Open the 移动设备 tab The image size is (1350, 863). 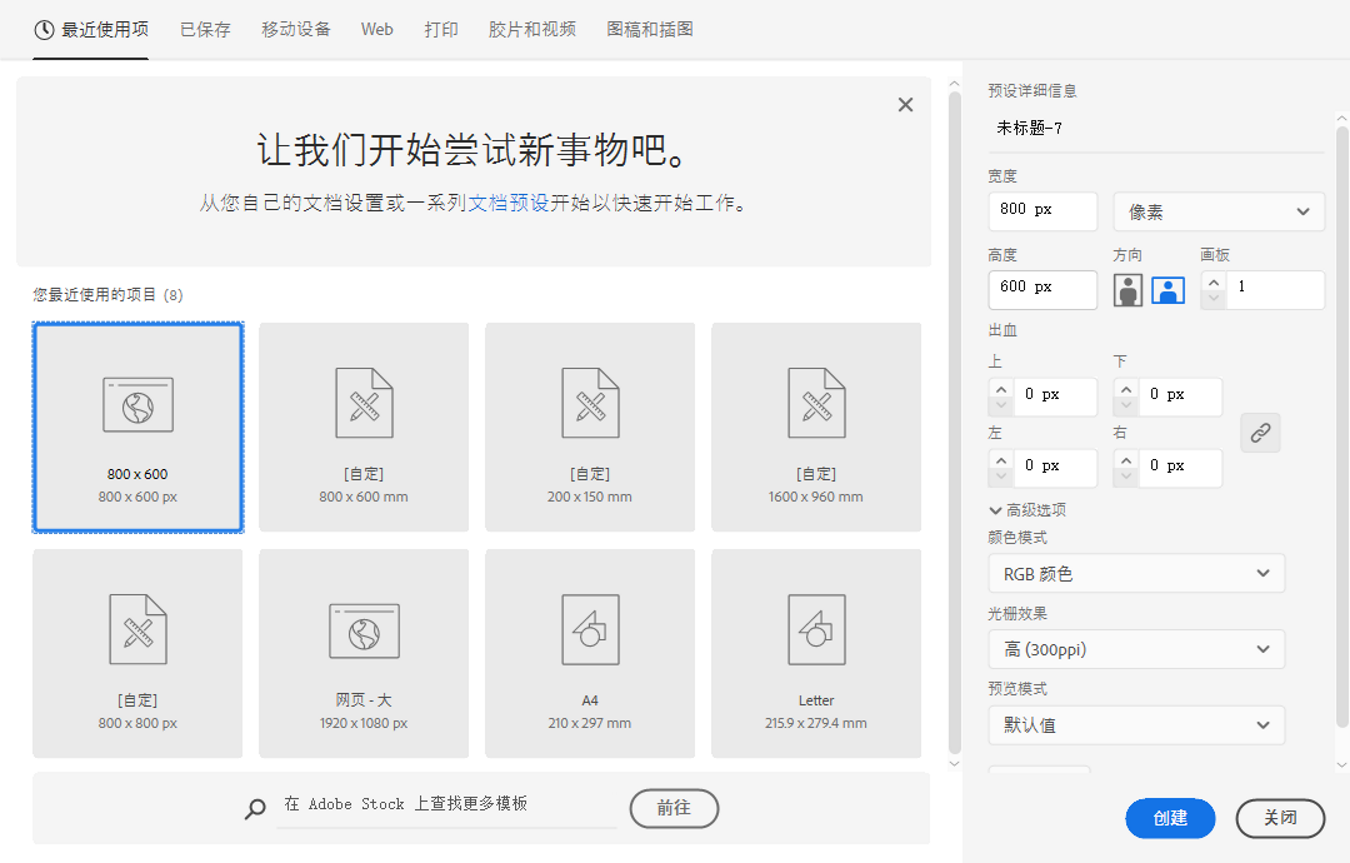[296, 30]
